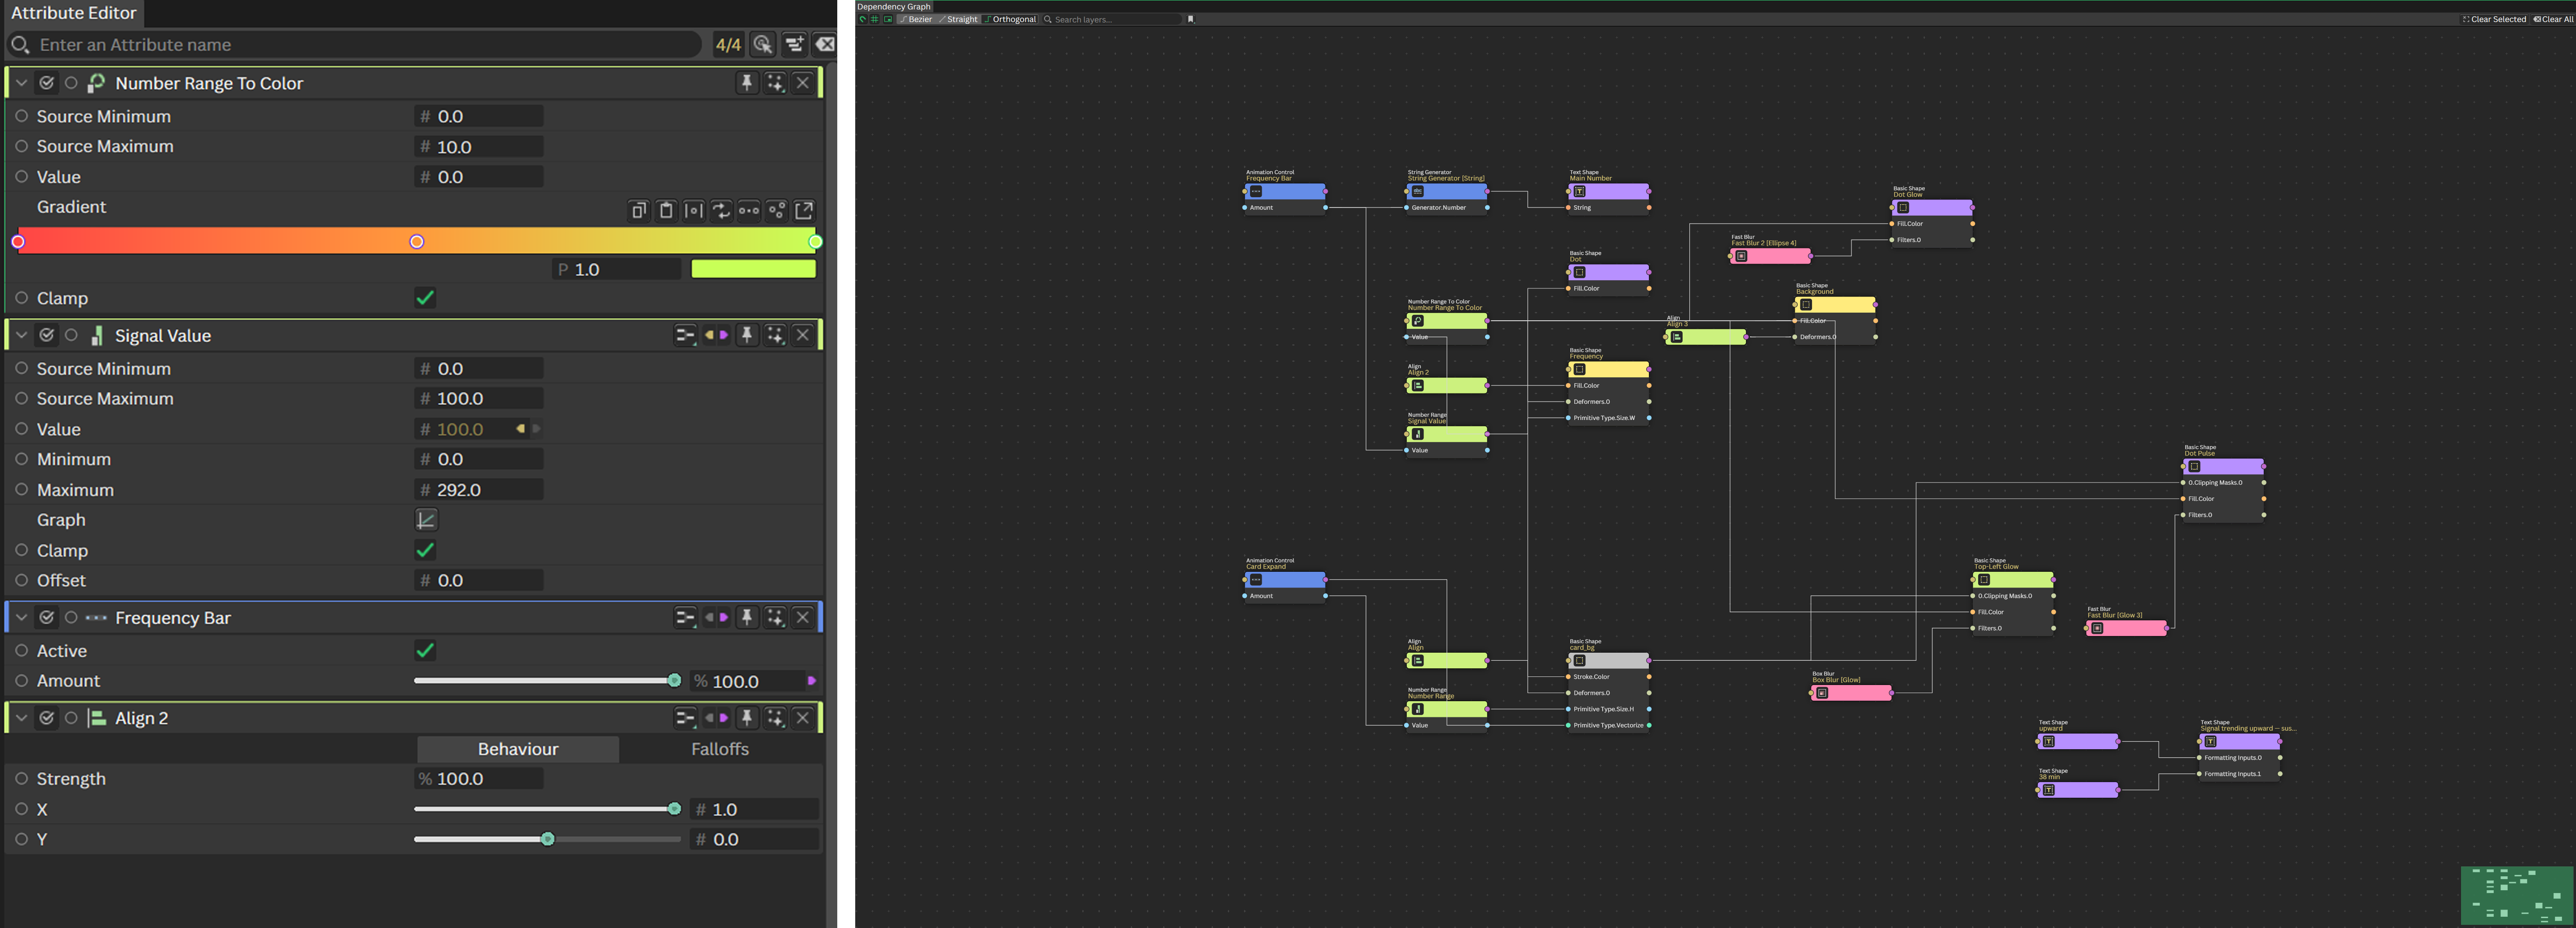Collapse the Number Range To Color section

click(x=21, y=83)
